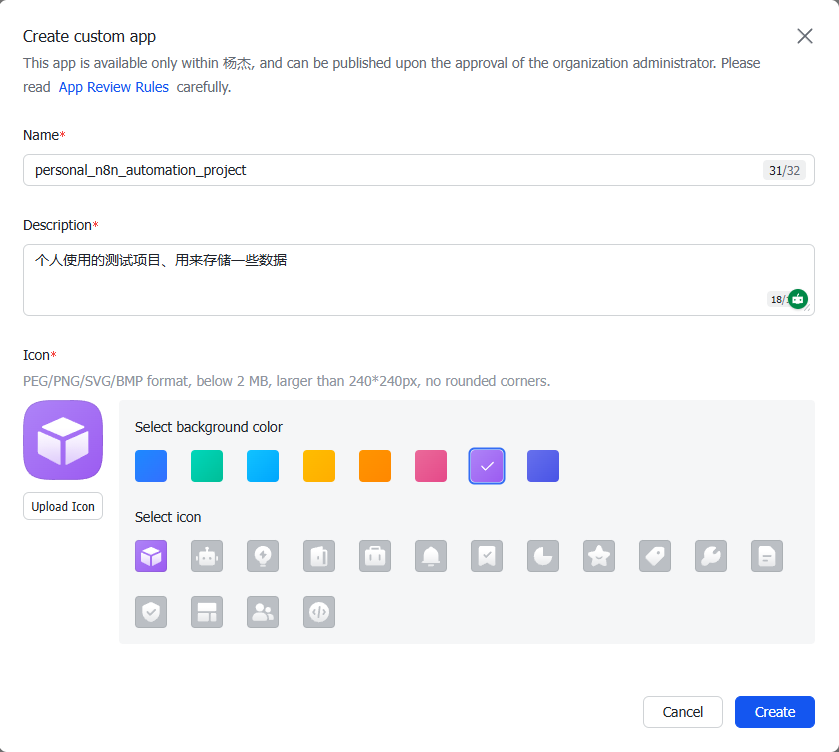Screen dimensions: 839x752
Task: Click the Upload Icon button
Action: (x=63, y=506)
